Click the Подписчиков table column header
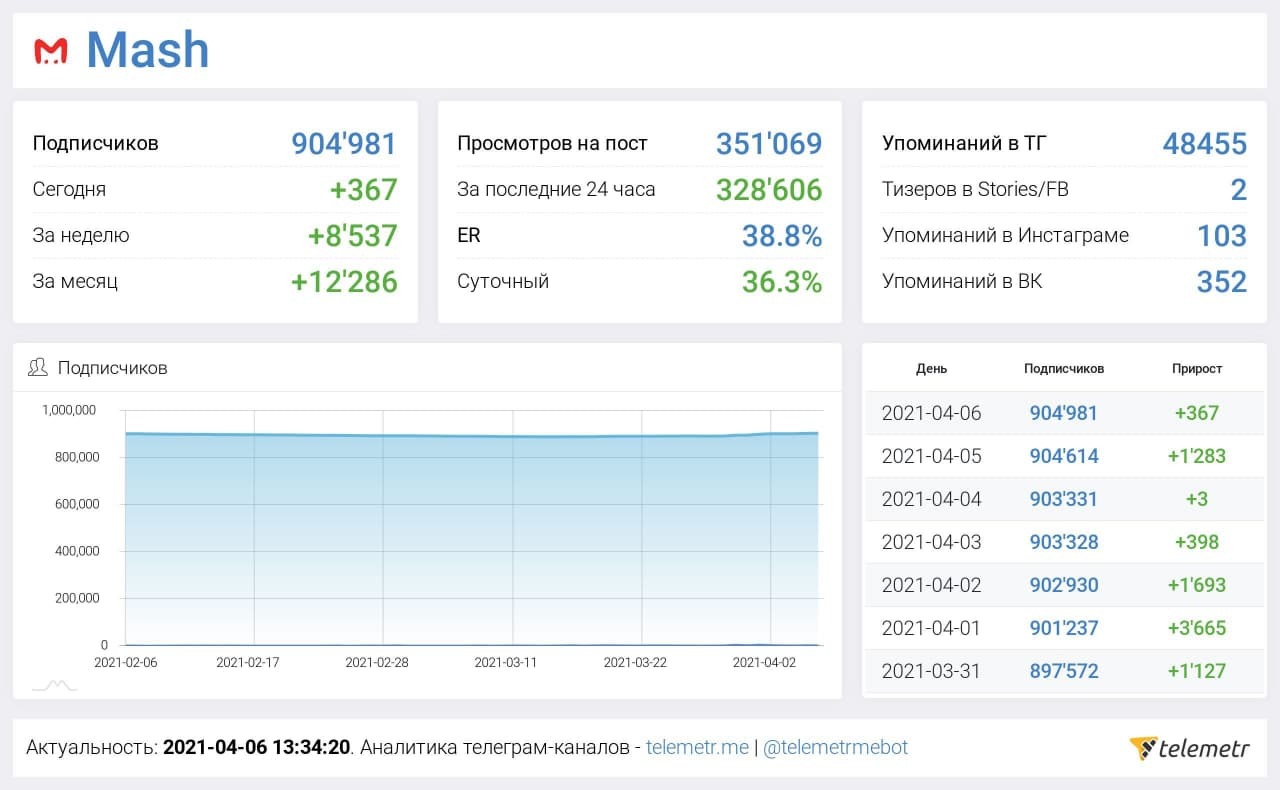This screenshot has height=790, width=1280. coord(1064,369)
